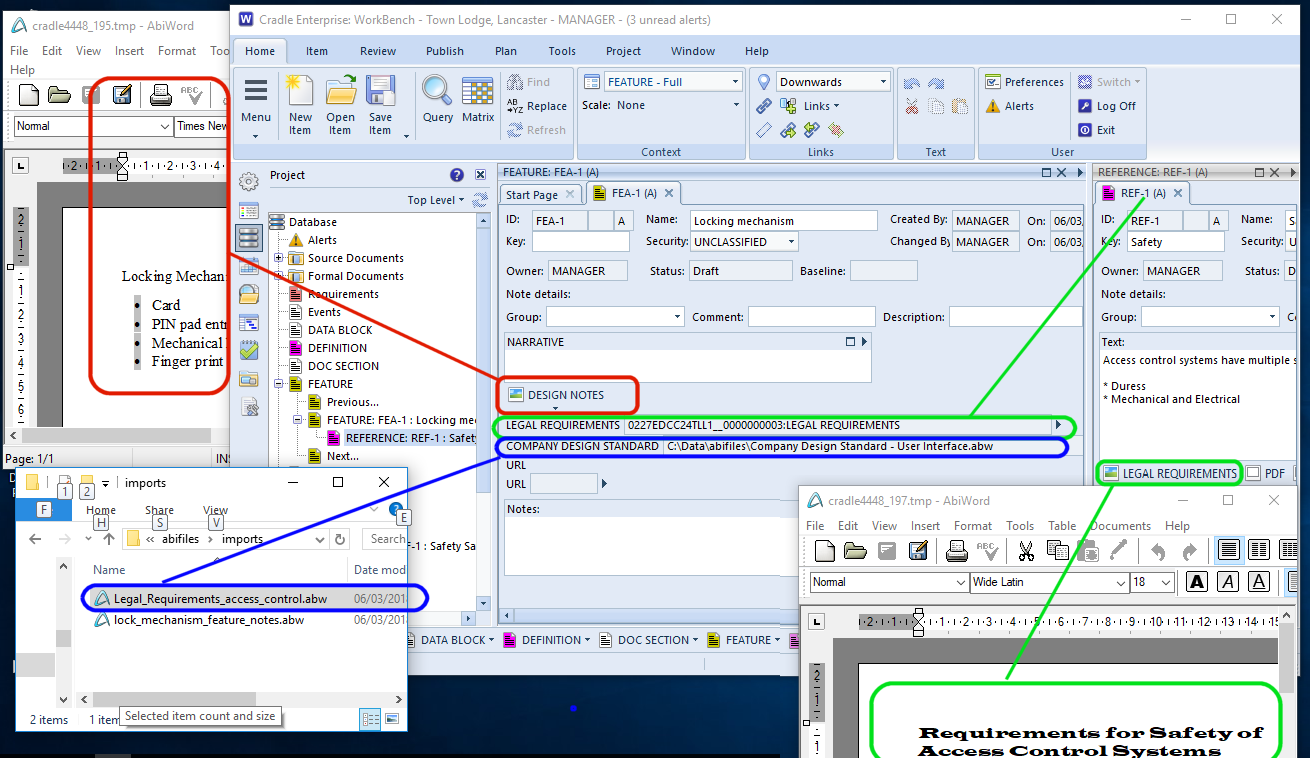The width and height of the screenshot is (1310, 758).
Task: Open the FEATURE - Full view dropdown
Action: pos(735,82)
